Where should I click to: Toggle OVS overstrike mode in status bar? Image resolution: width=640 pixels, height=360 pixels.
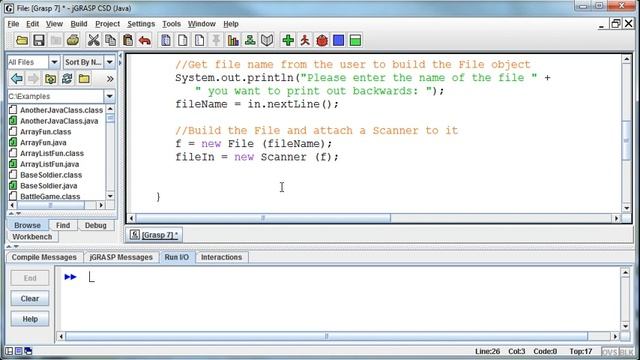[x=609, y=351]
